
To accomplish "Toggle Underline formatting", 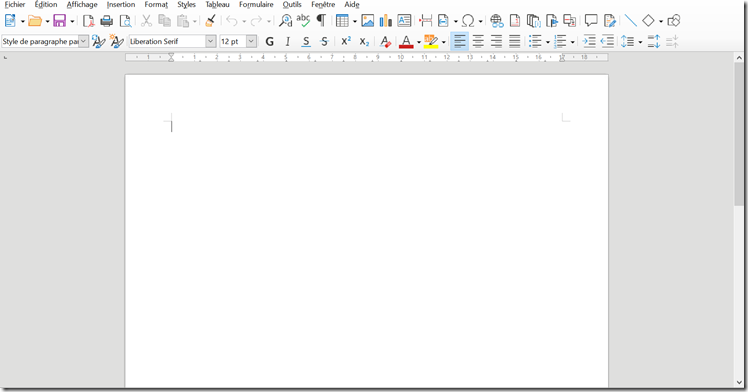I will tap(306, 41).
